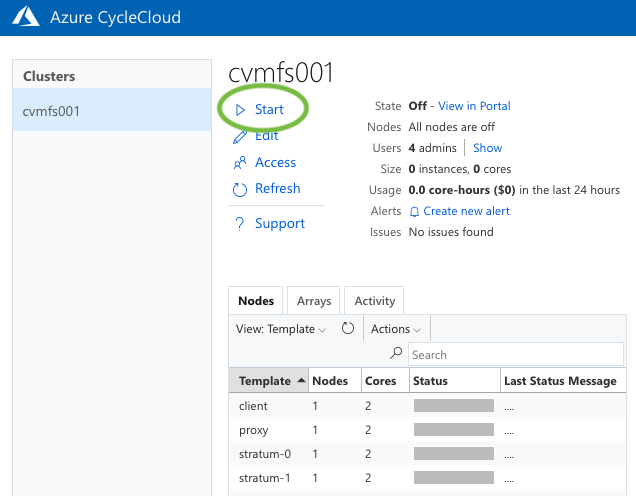Viewport: 636px width, 496px height.
Task: Click Create new alert link
Action: tap(466, 211)
